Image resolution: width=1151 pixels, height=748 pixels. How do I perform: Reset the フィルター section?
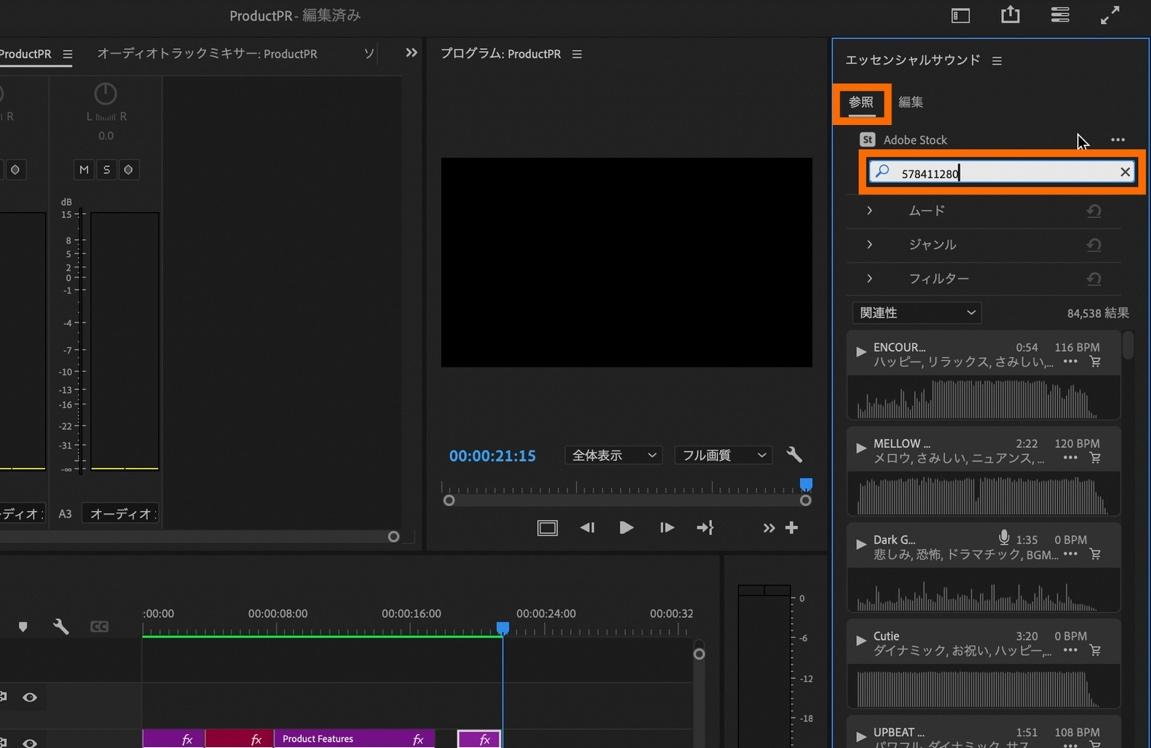click(1094, 279)
